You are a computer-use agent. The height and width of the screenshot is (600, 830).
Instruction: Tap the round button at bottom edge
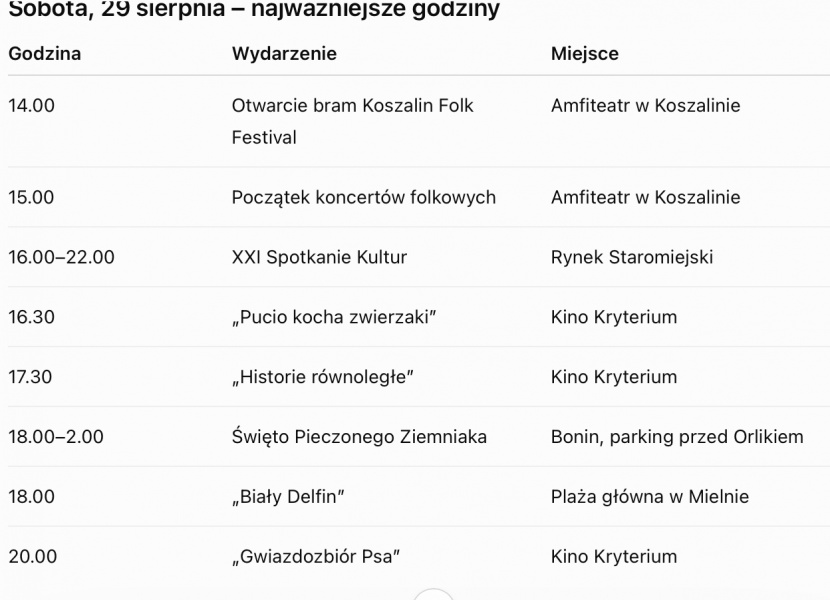[434, 595]
